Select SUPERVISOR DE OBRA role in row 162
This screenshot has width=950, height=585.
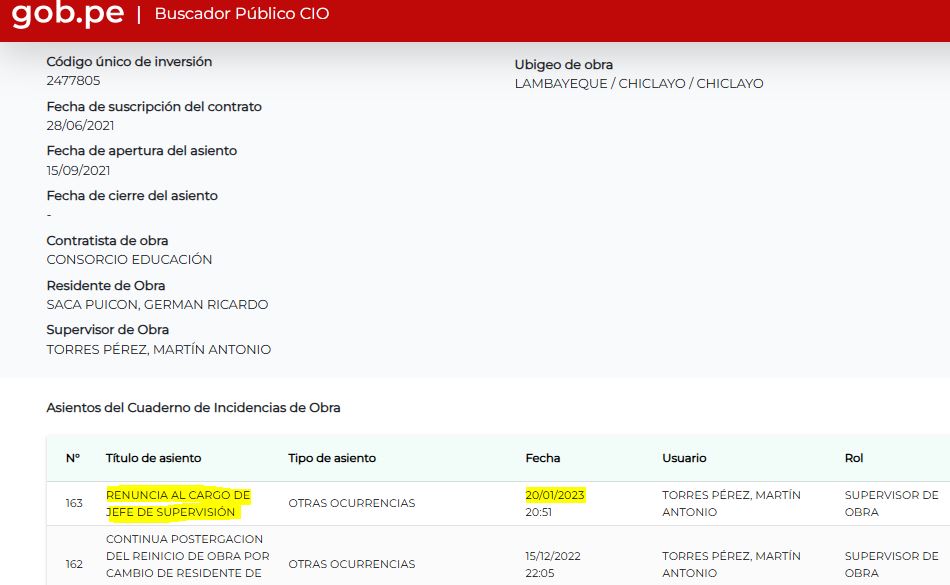pyautogui.click(x=891, y=564)
